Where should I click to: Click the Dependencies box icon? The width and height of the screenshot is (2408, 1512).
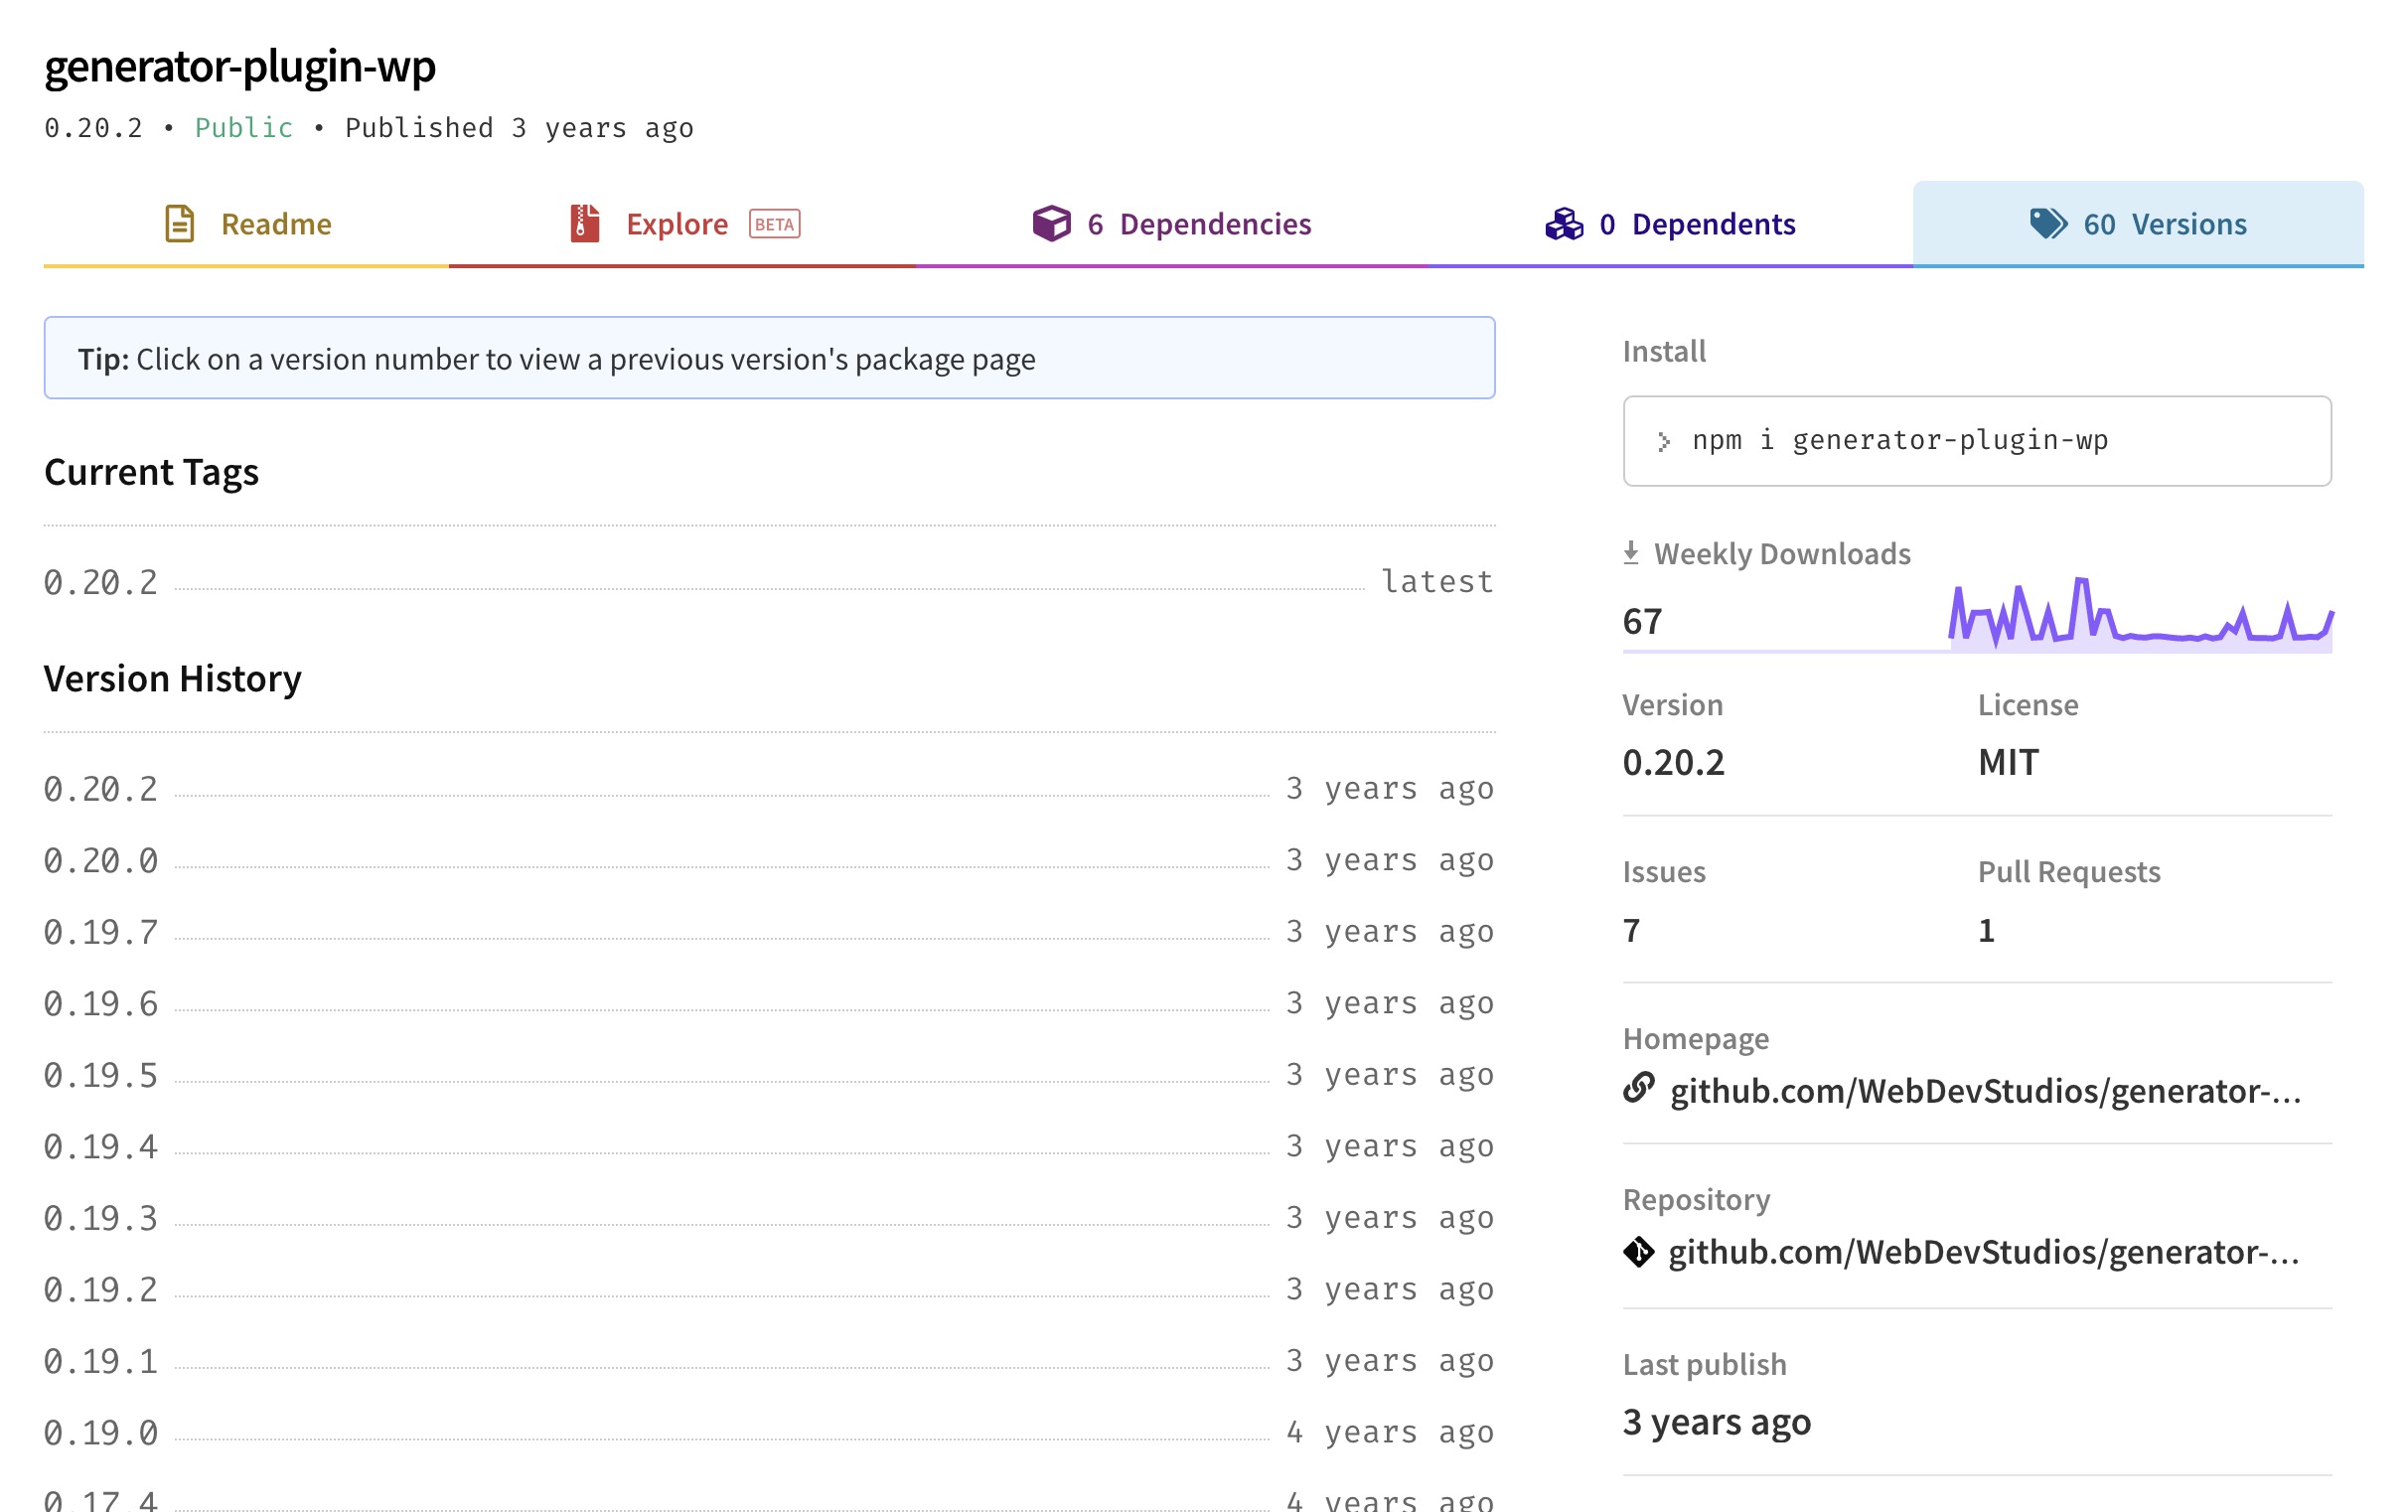[1051, 224]
